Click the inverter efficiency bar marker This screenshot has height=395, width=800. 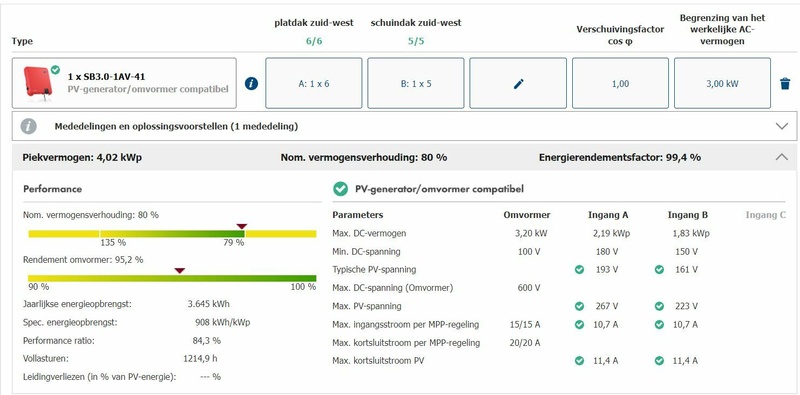[179, 270]
